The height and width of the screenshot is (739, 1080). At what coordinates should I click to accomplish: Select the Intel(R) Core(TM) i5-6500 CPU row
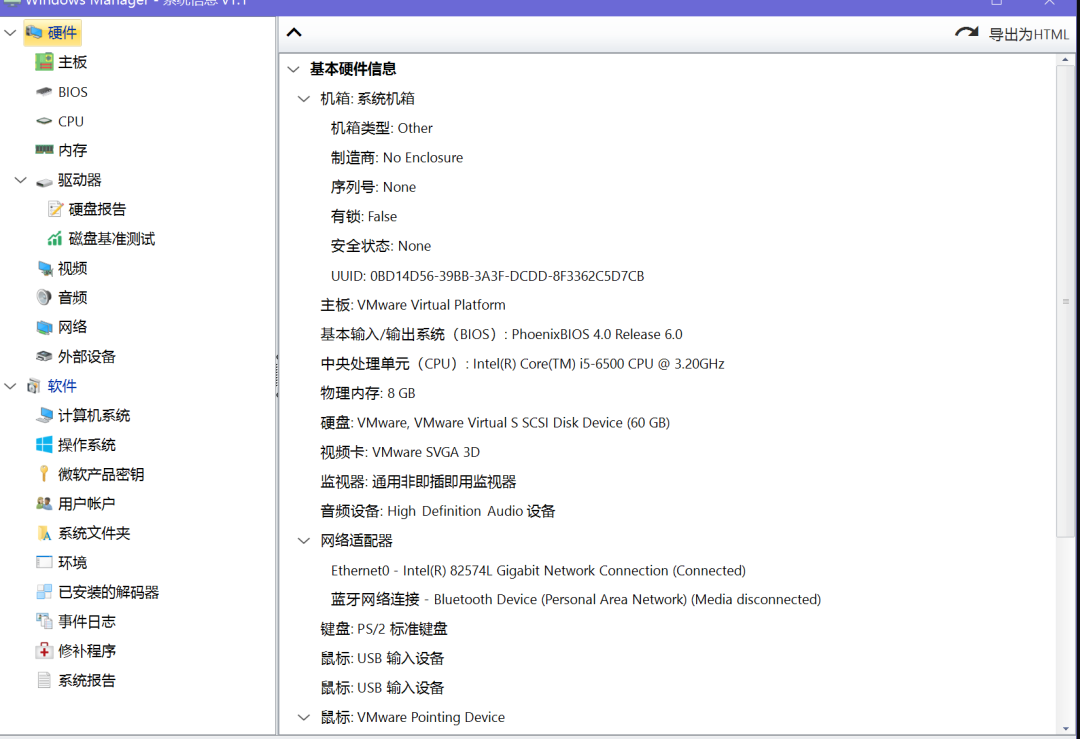click(522, 364)
